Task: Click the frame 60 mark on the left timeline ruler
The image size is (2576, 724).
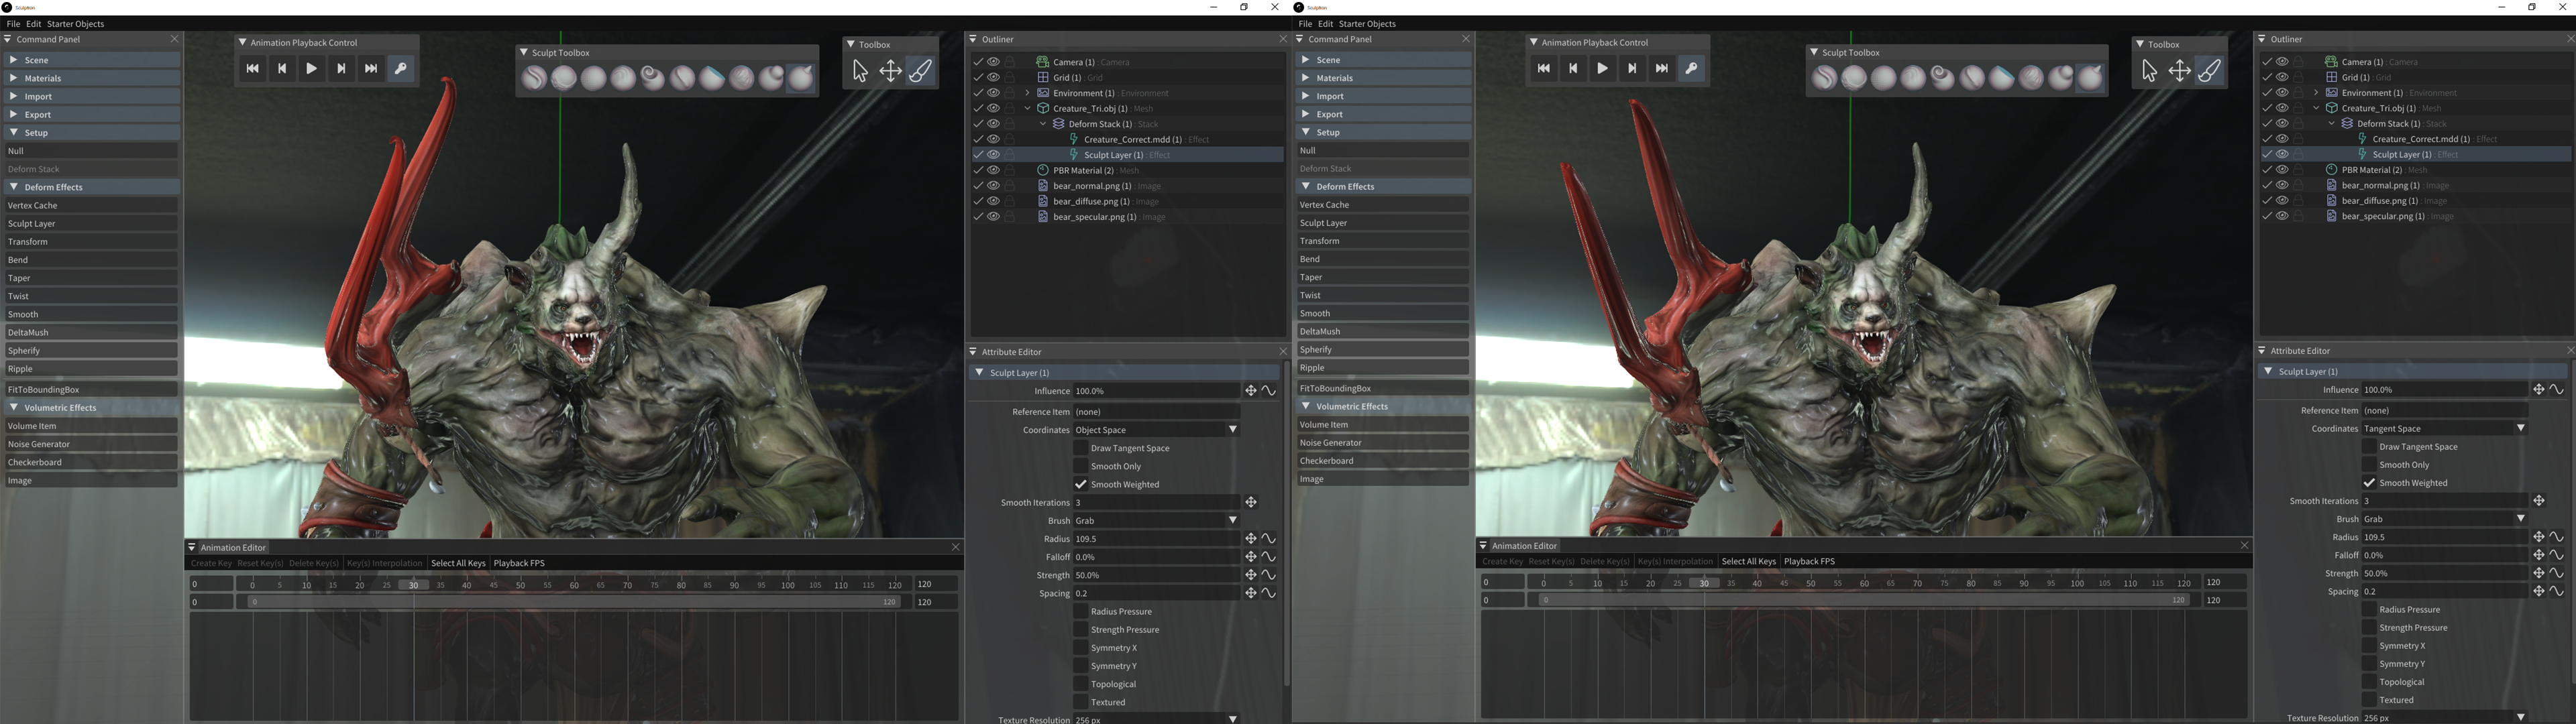Action: (574, 585)
